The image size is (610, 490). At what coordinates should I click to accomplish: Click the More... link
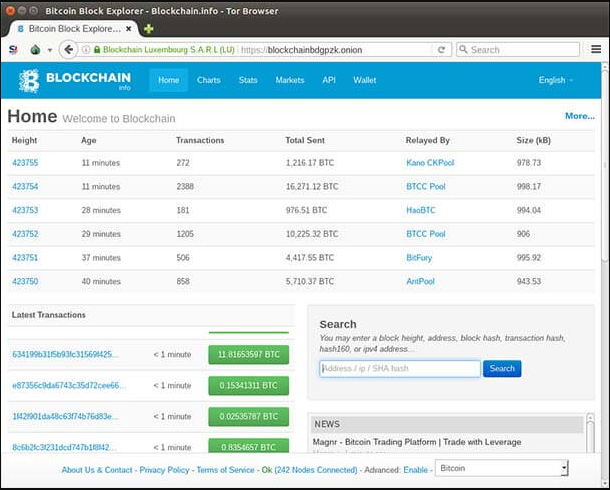tap(580, 116)
